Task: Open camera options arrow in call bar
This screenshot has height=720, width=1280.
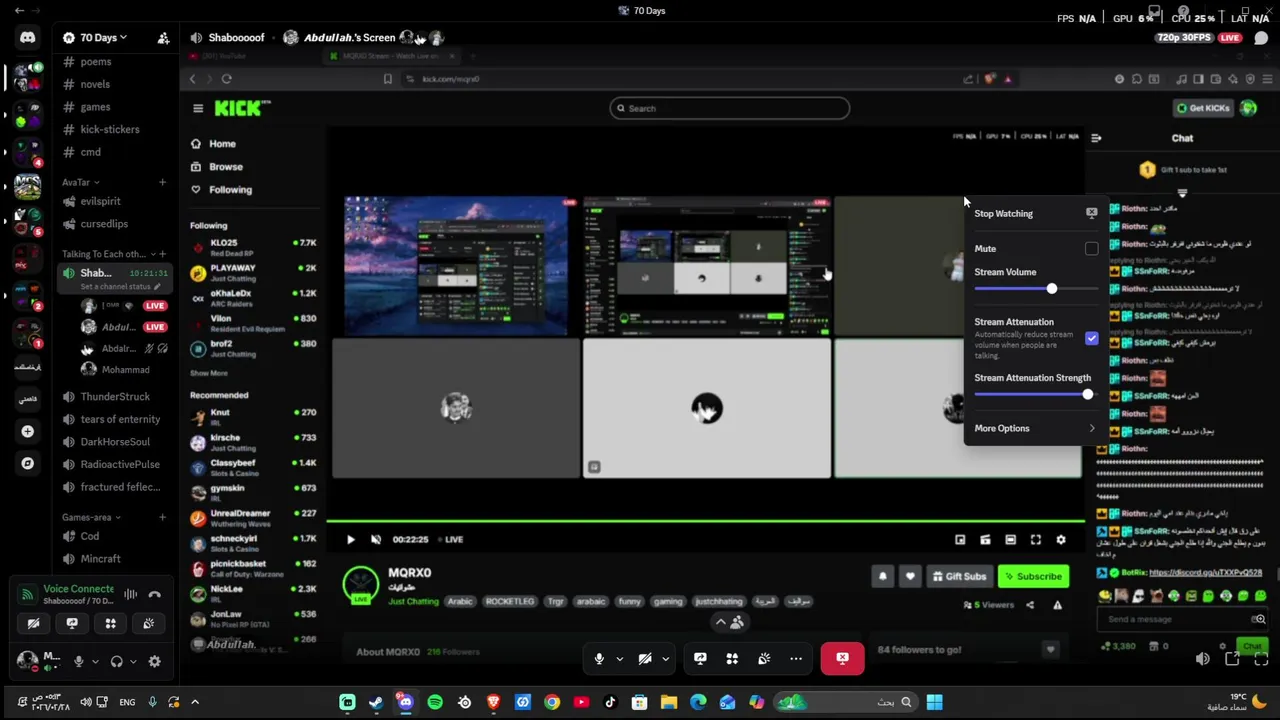Action: 665,658
